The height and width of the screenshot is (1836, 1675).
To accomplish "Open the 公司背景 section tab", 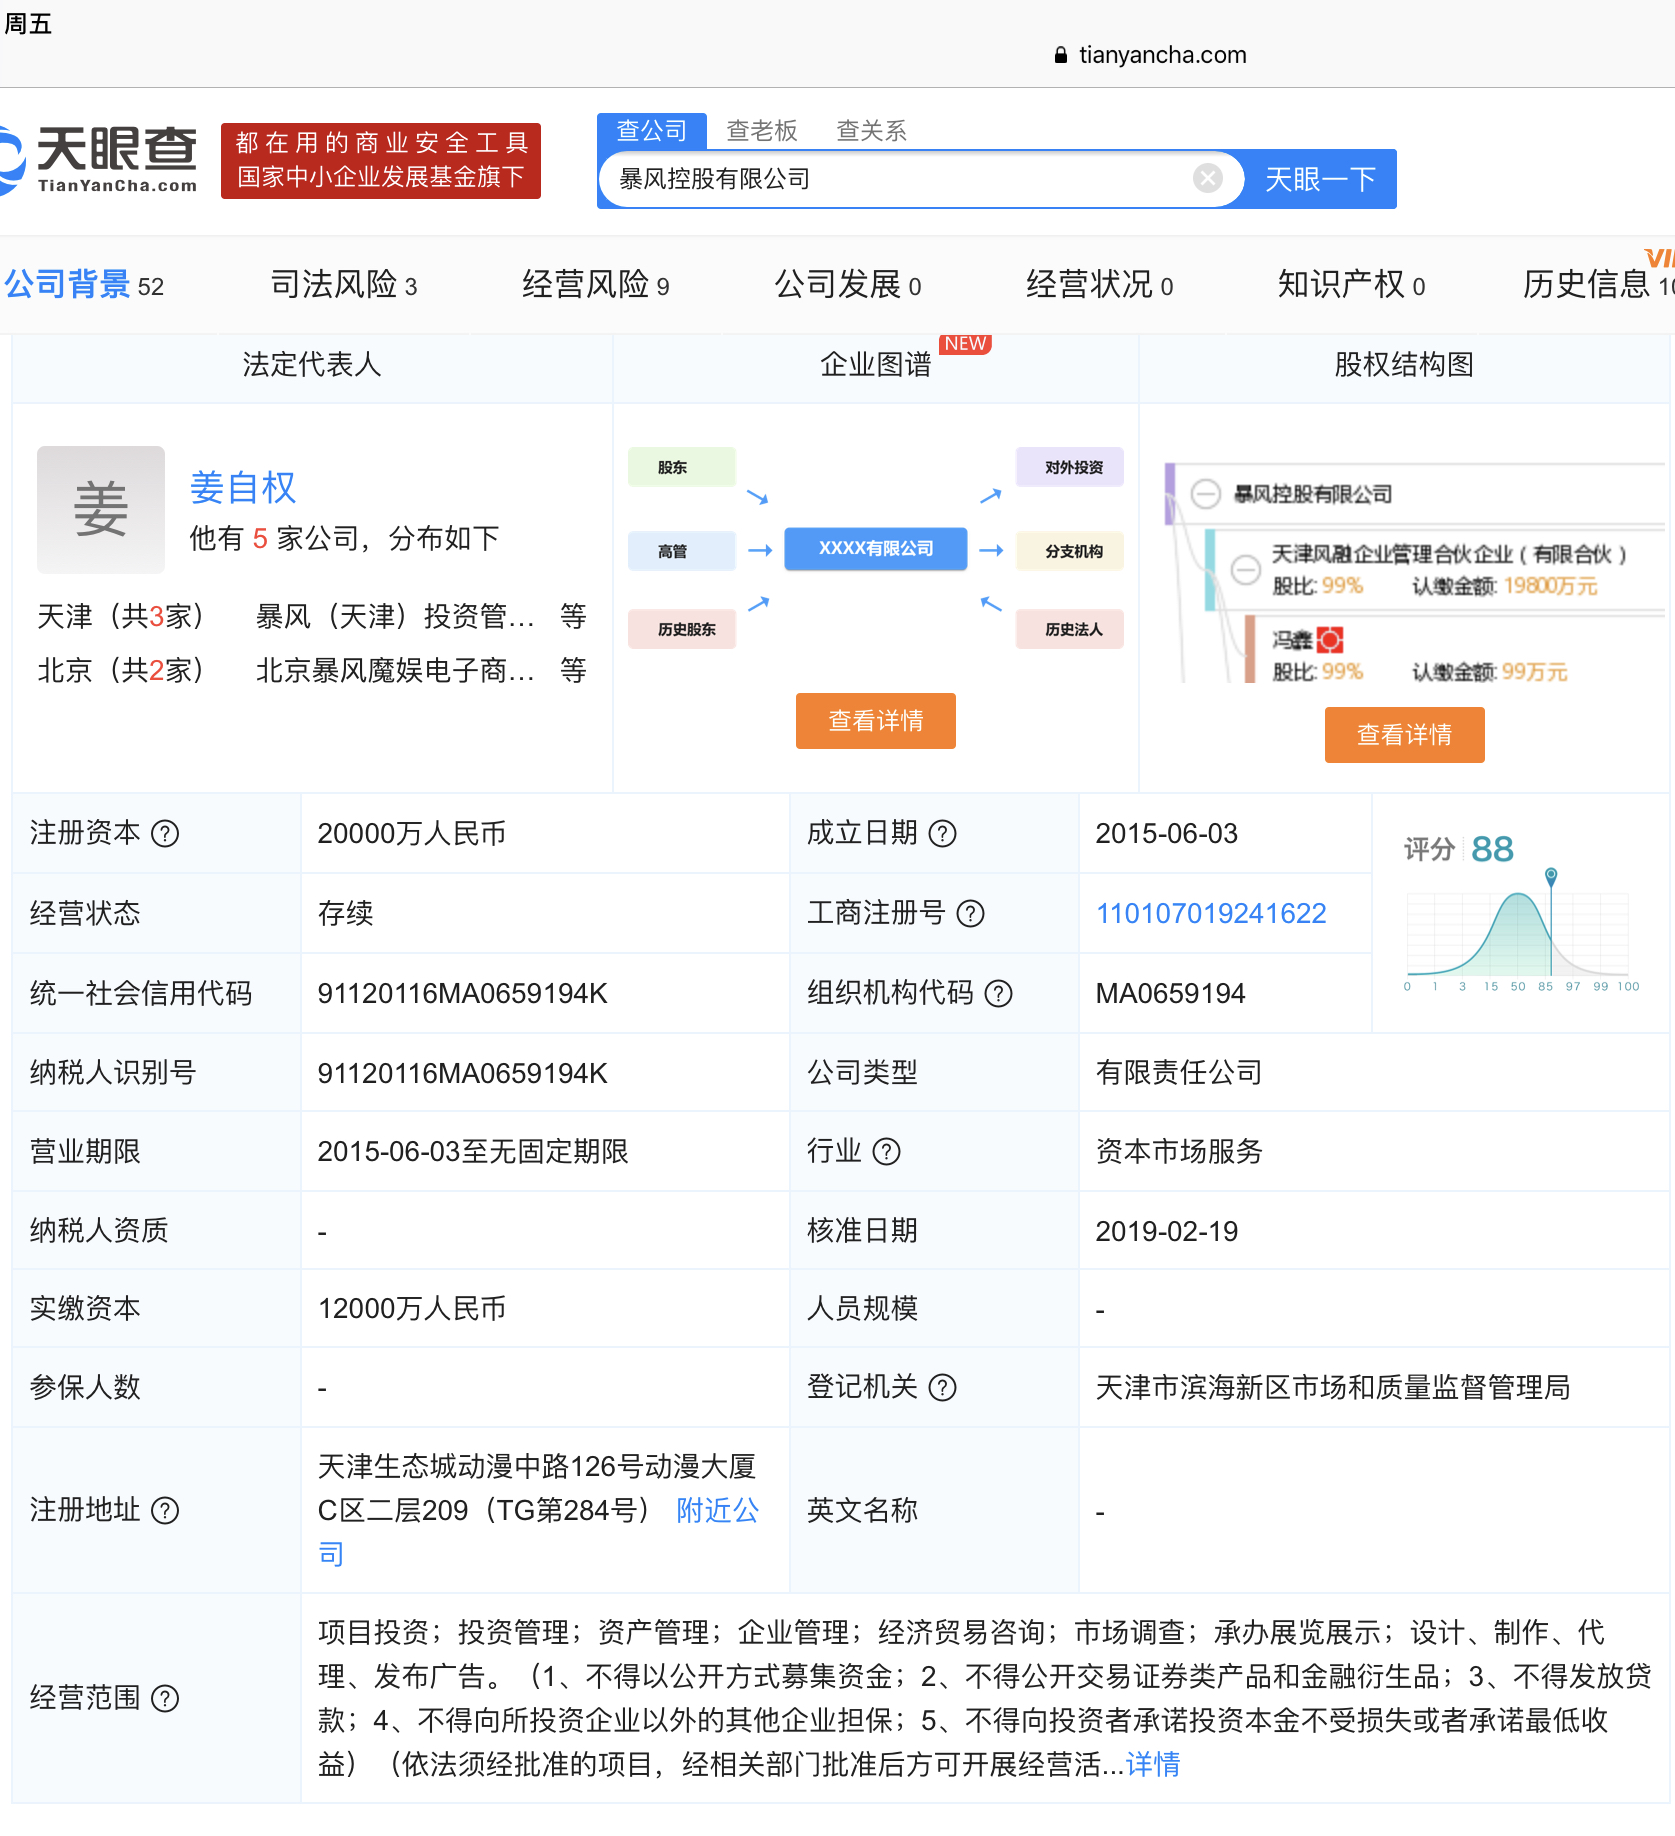I will point(84,285).
